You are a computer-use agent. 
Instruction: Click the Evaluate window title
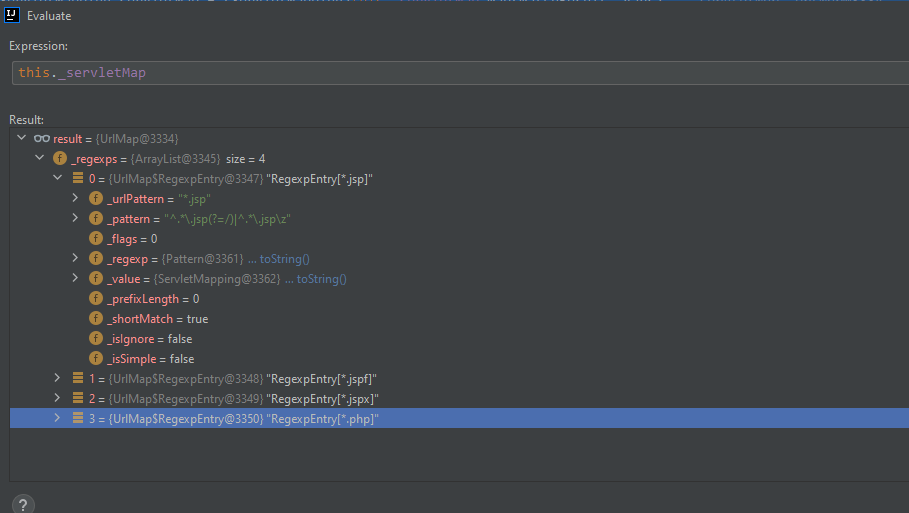pyautogui.click(x=49, y=16)
